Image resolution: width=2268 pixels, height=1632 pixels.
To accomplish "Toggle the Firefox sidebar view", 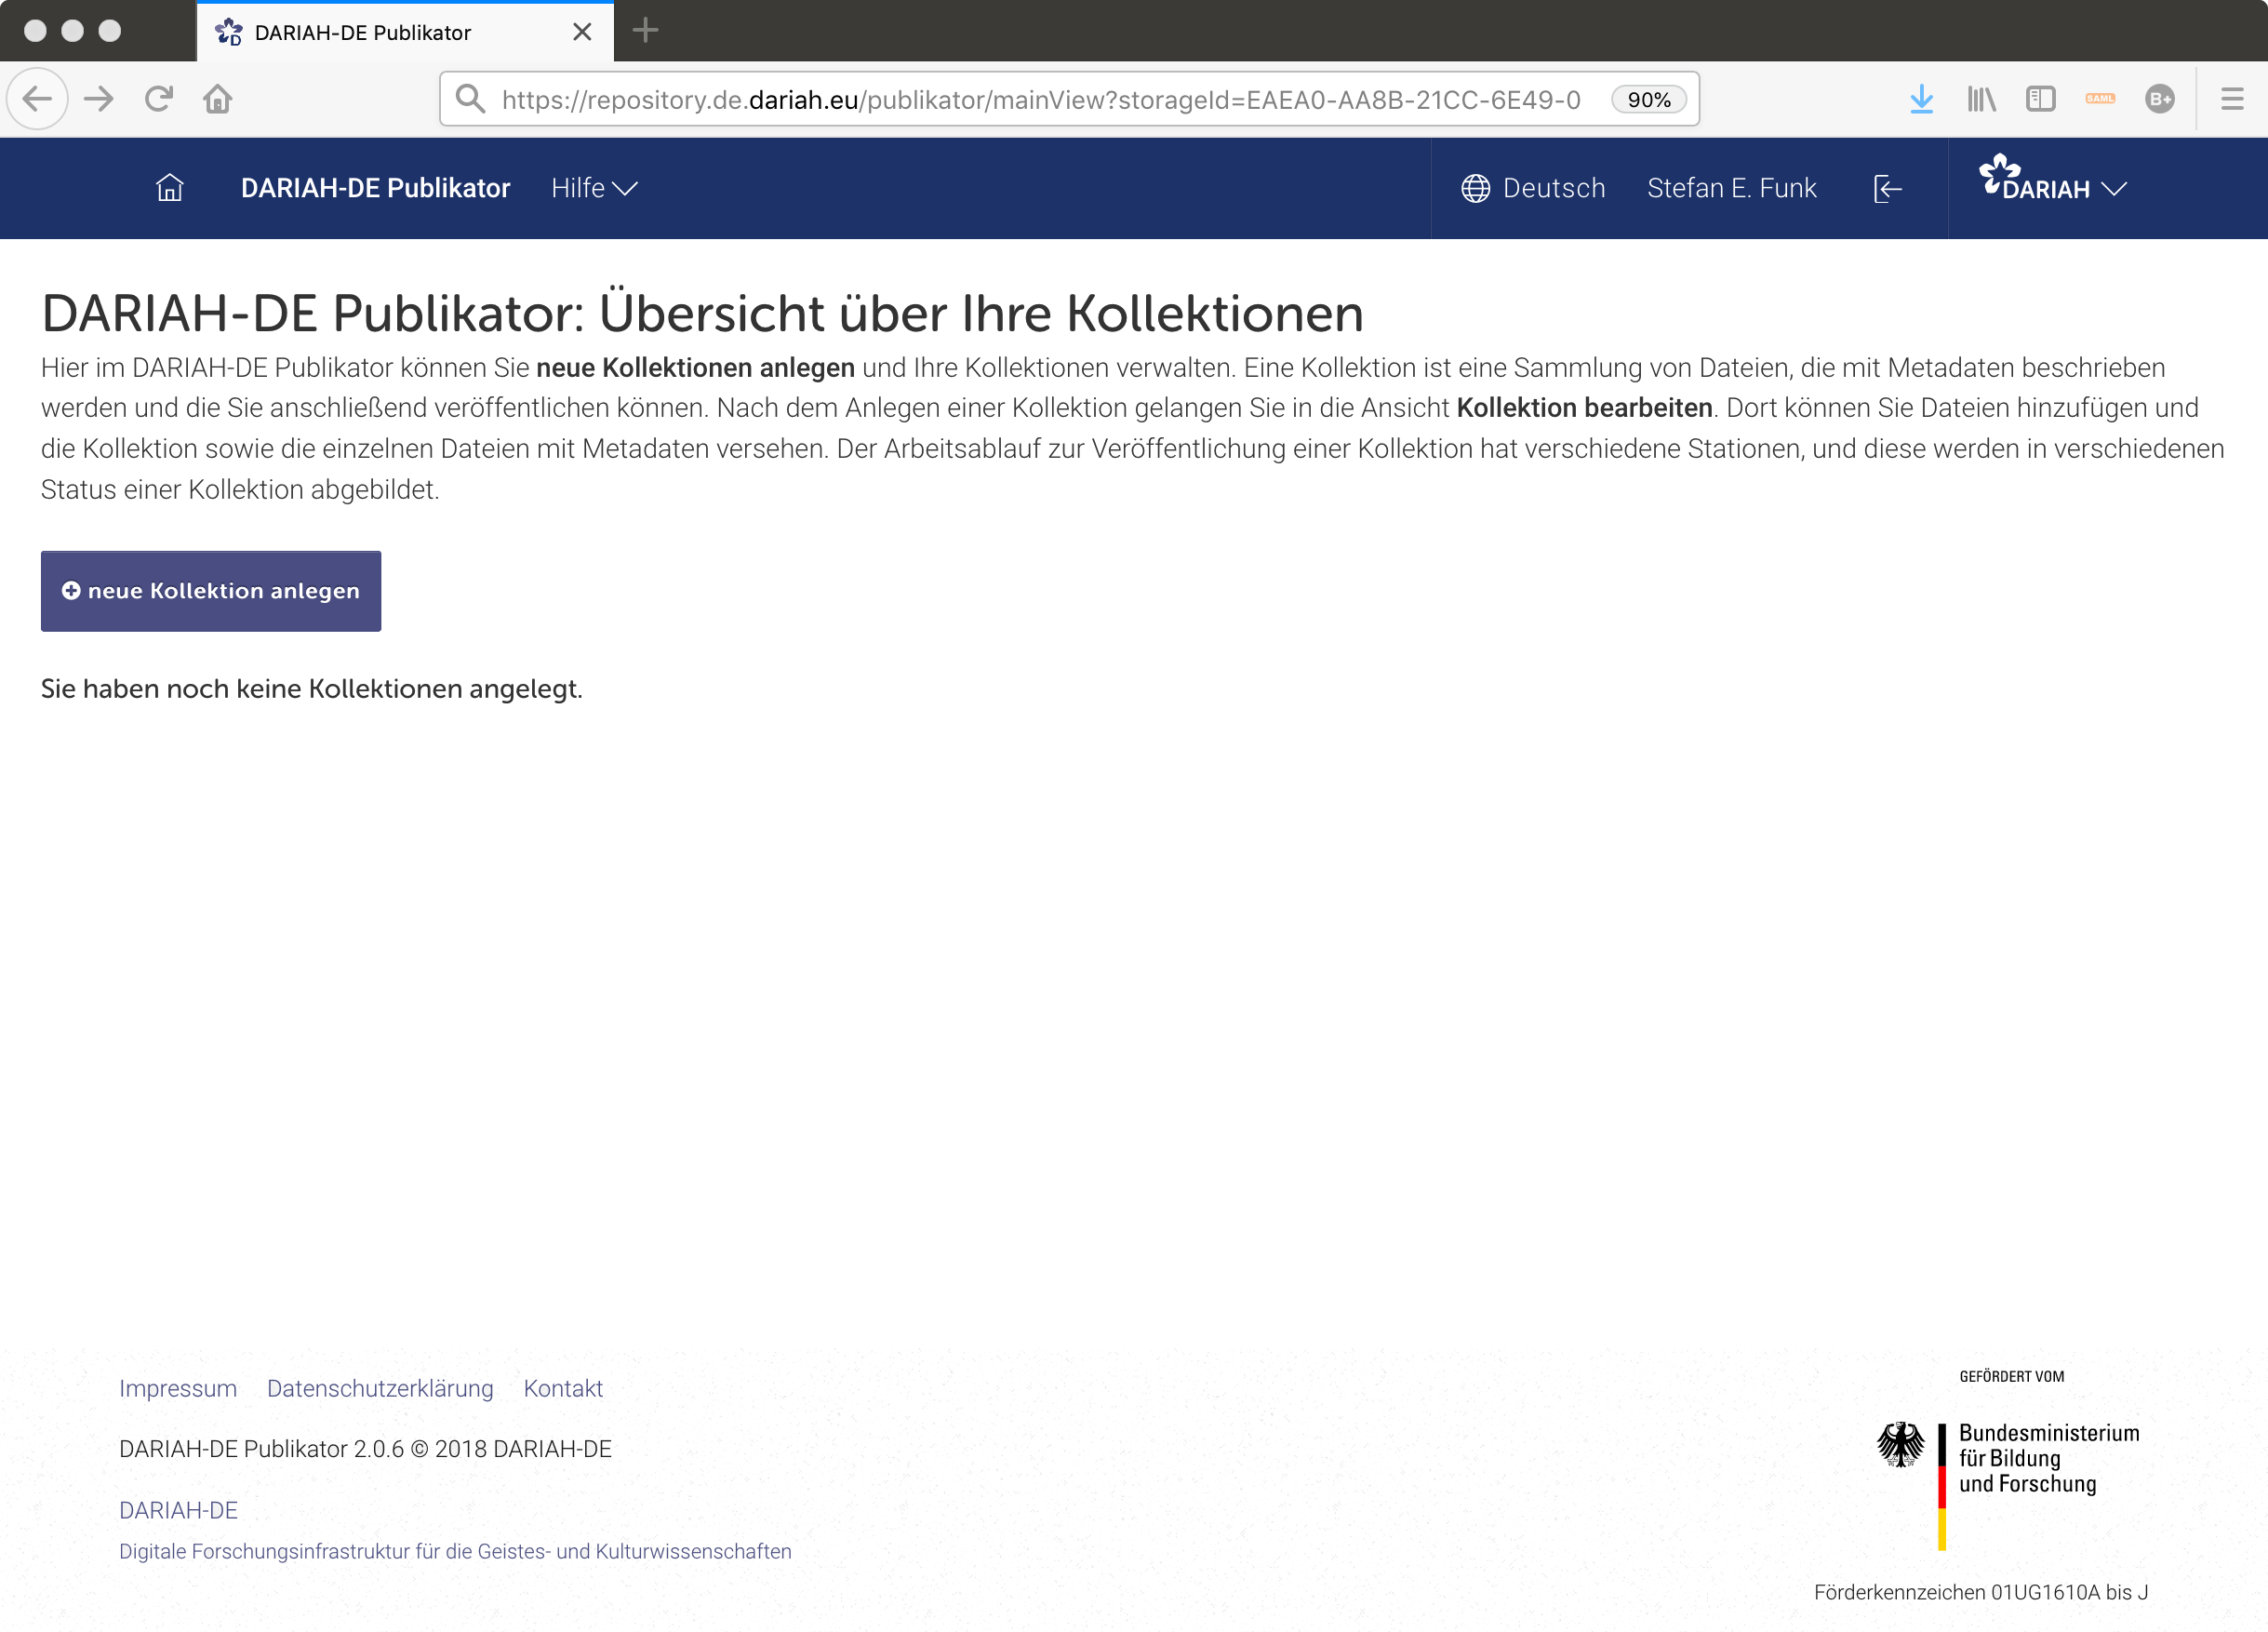I will tap(2041, 98).
